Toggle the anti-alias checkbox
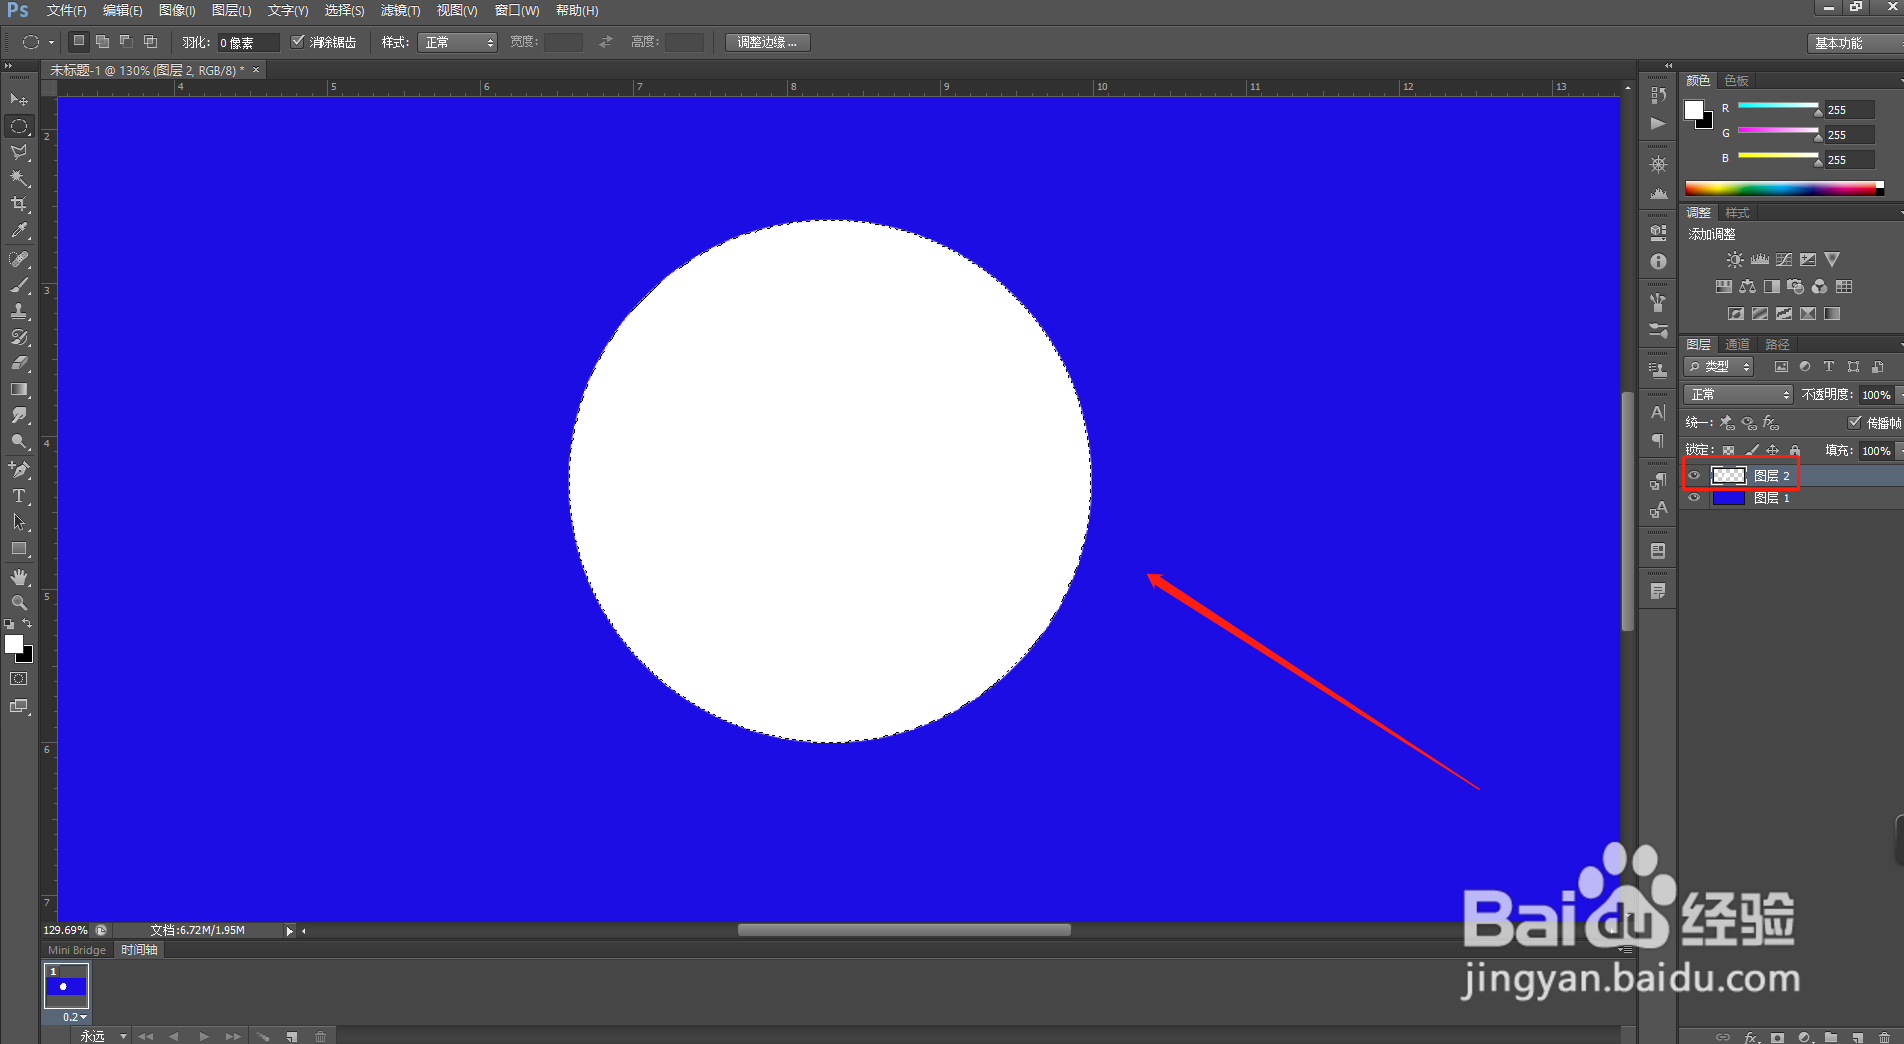The height and width of the screenshot is (1044, 1904). point(297,42)
